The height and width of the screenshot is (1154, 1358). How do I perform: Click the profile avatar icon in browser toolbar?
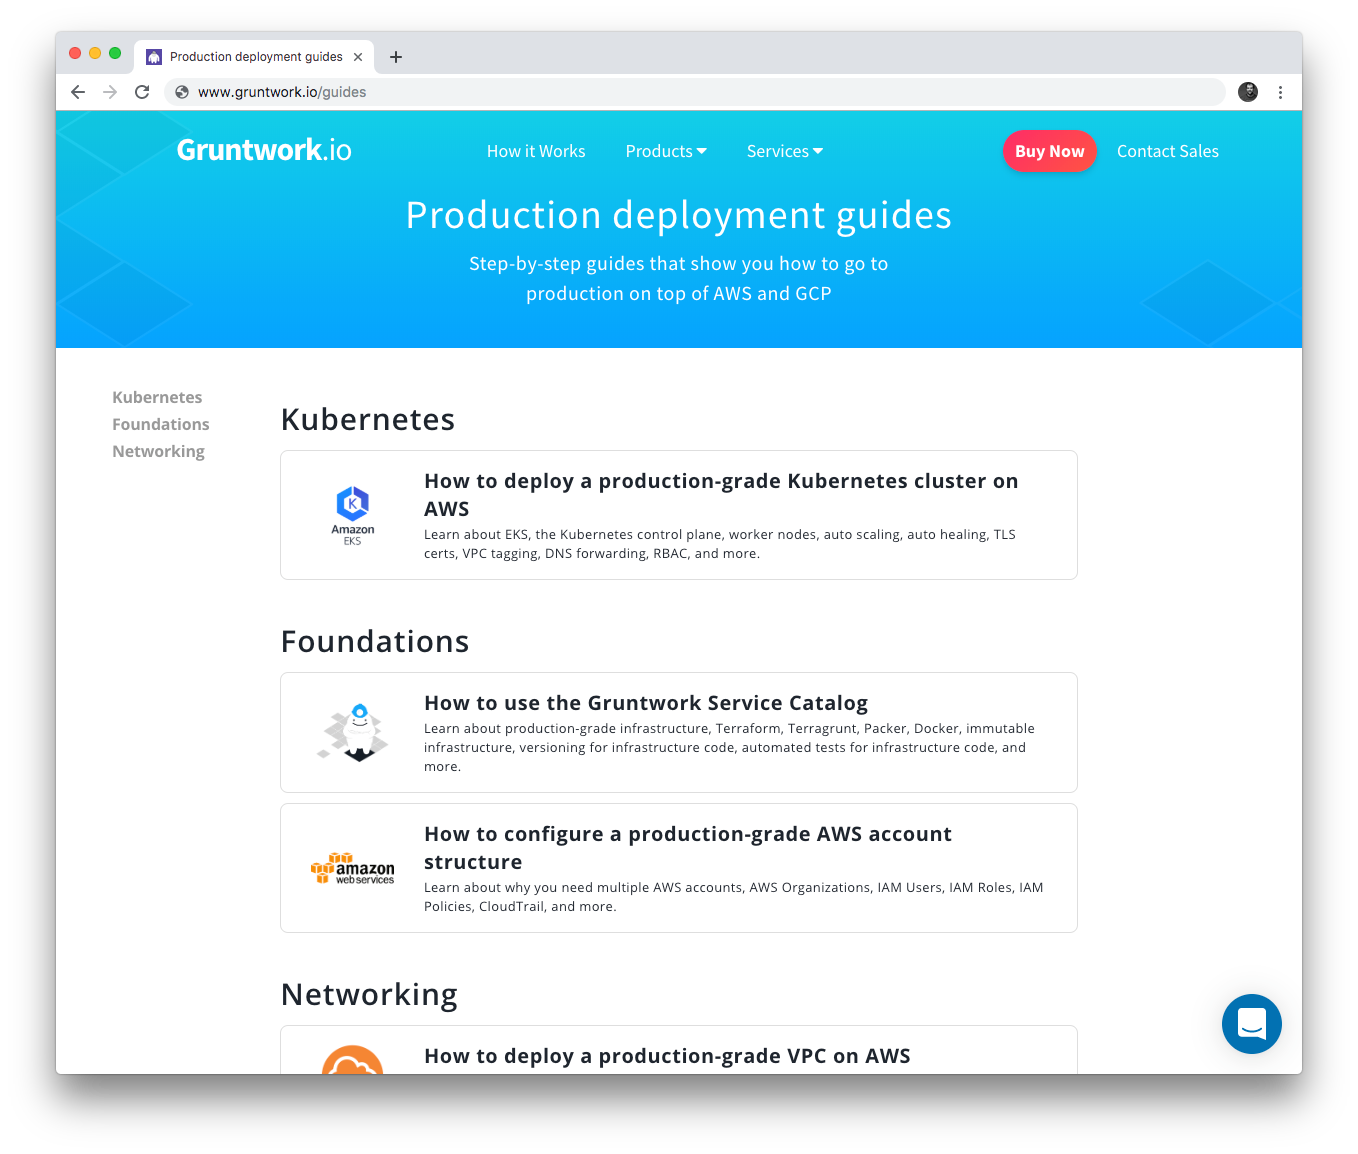(x=1247, y=91)
